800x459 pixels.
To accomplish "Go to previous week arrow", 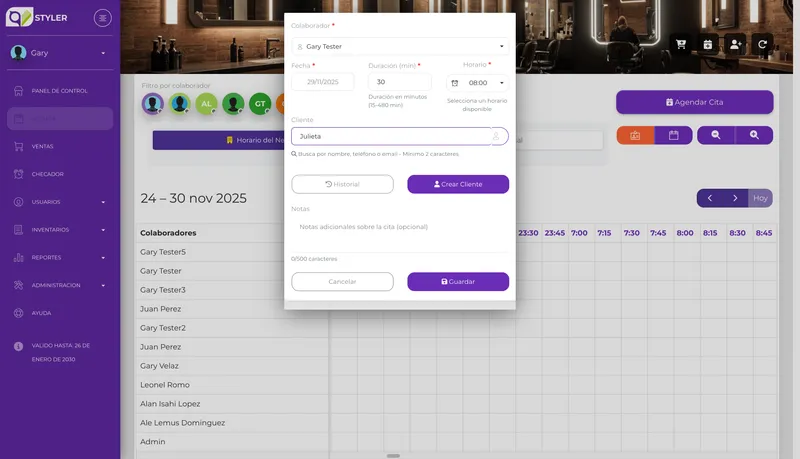I will coord(710,198).
